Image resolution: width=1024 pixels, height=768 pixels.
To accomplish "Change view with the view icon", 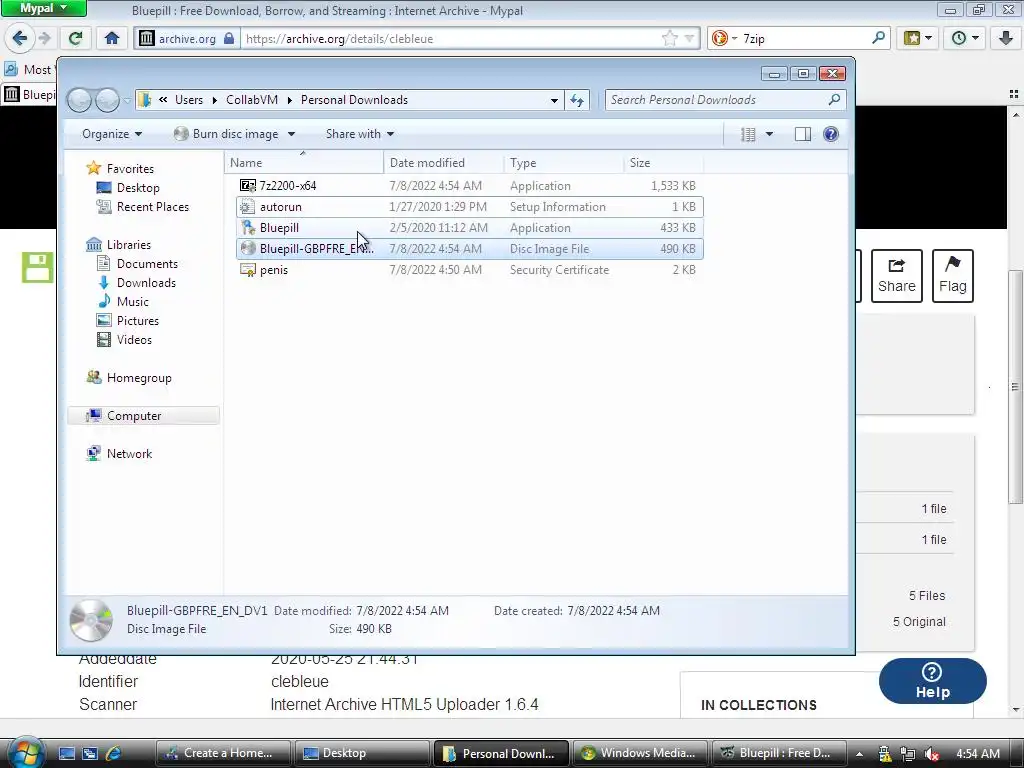I will (x=748, y=135).
